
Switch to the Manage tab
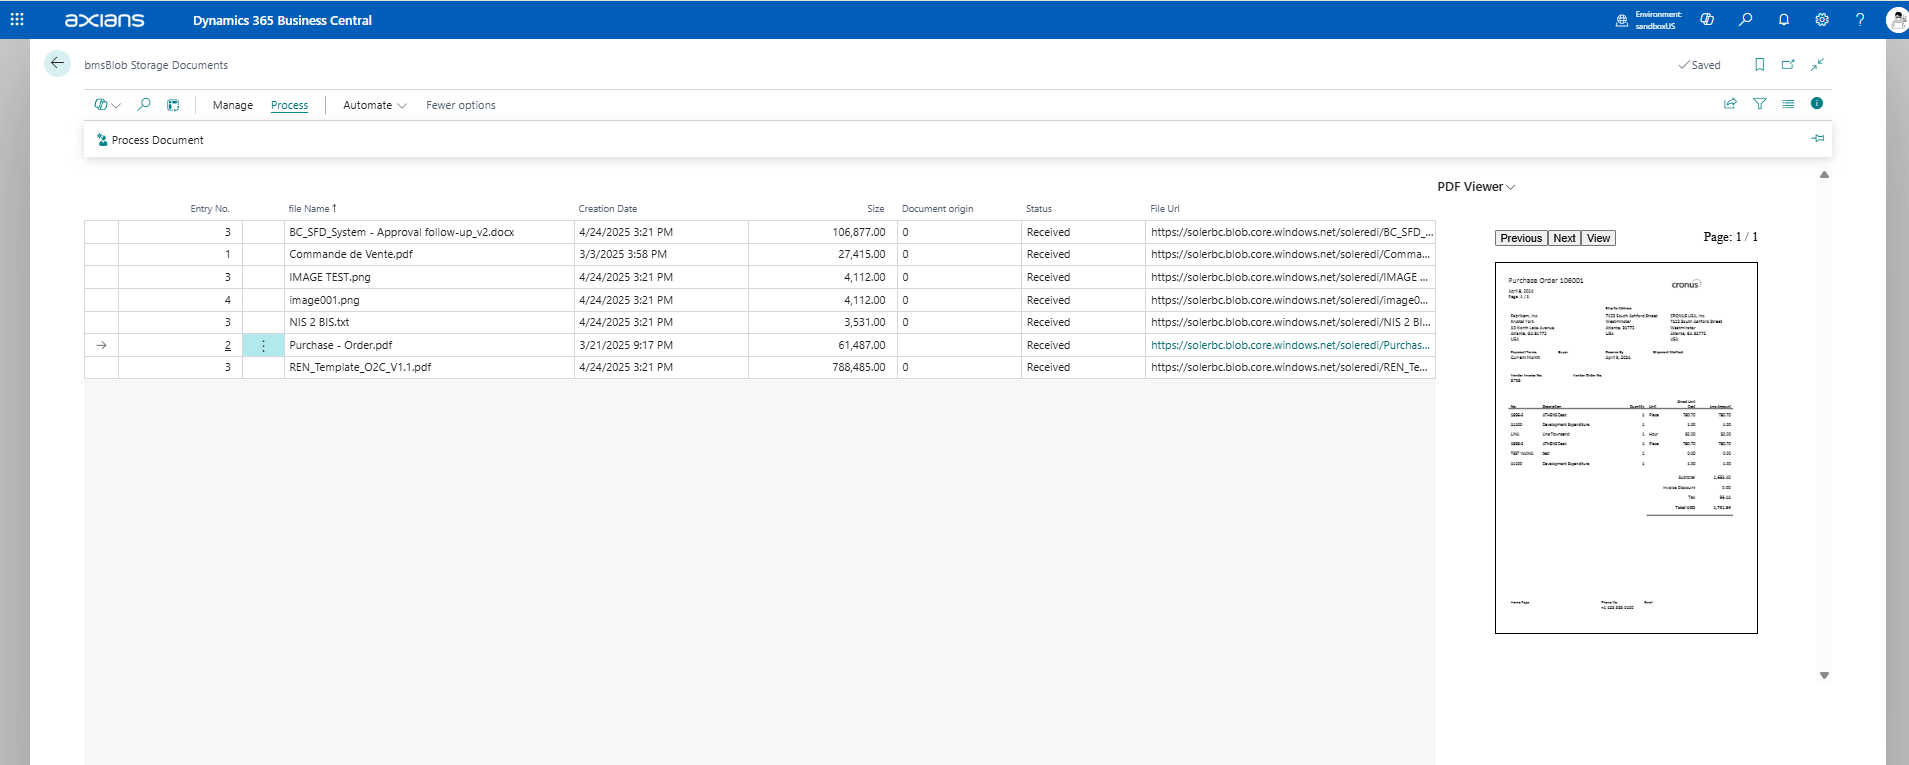click(232, 105)
